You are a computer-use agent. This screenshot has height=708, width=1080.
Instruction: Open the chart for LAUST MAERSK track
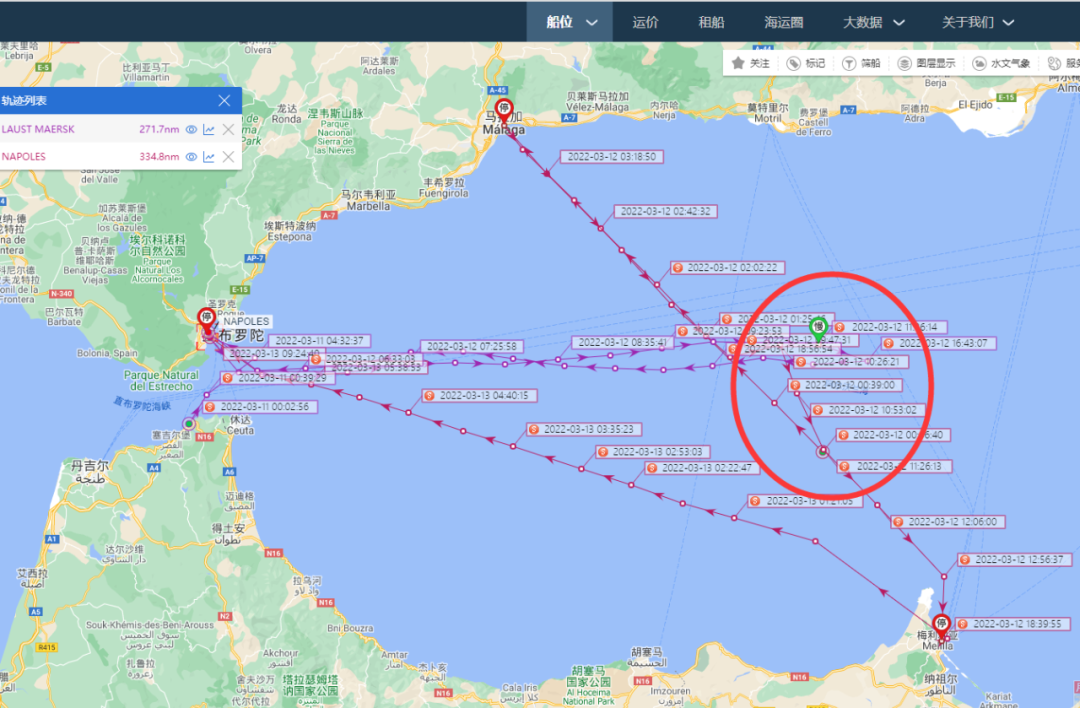pos(209,129)
